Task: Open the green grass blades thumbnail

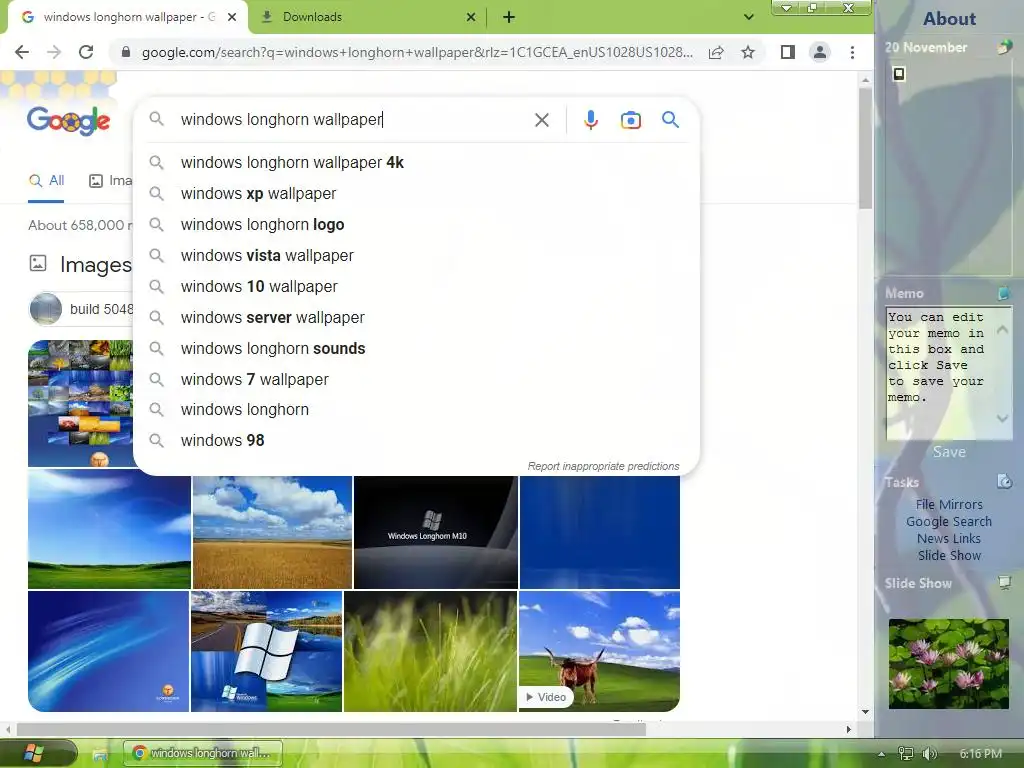Action: pyautogui.click(x=430, y=651)
